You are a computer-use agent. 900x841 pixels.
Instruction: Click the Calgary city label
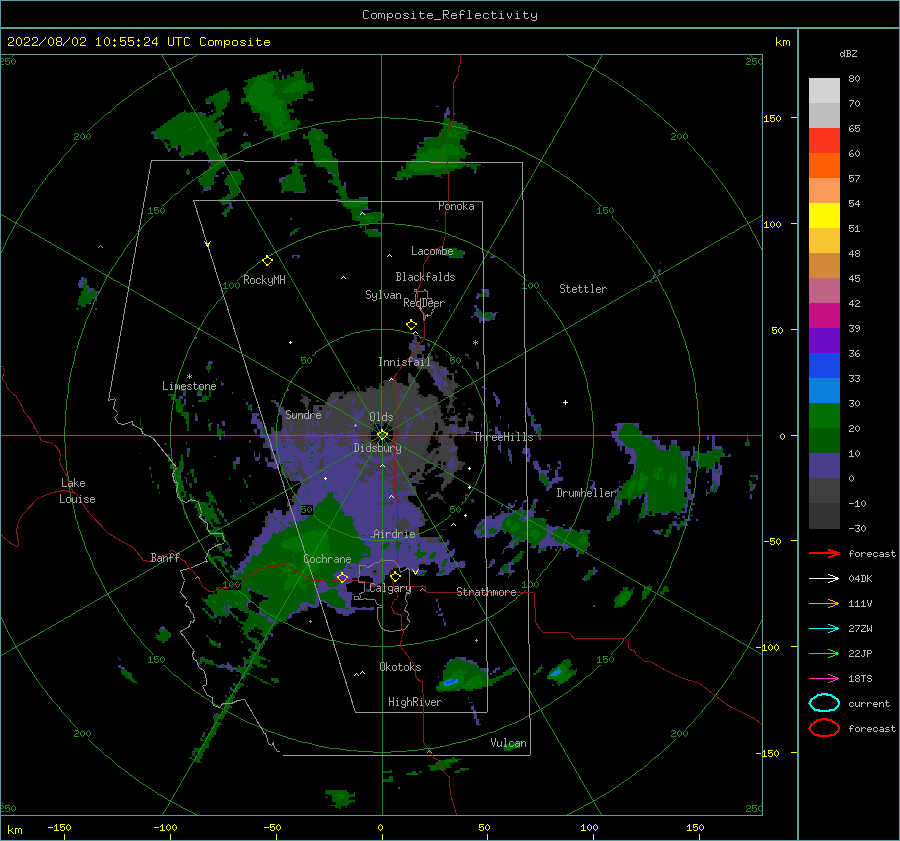coord(390,588)
